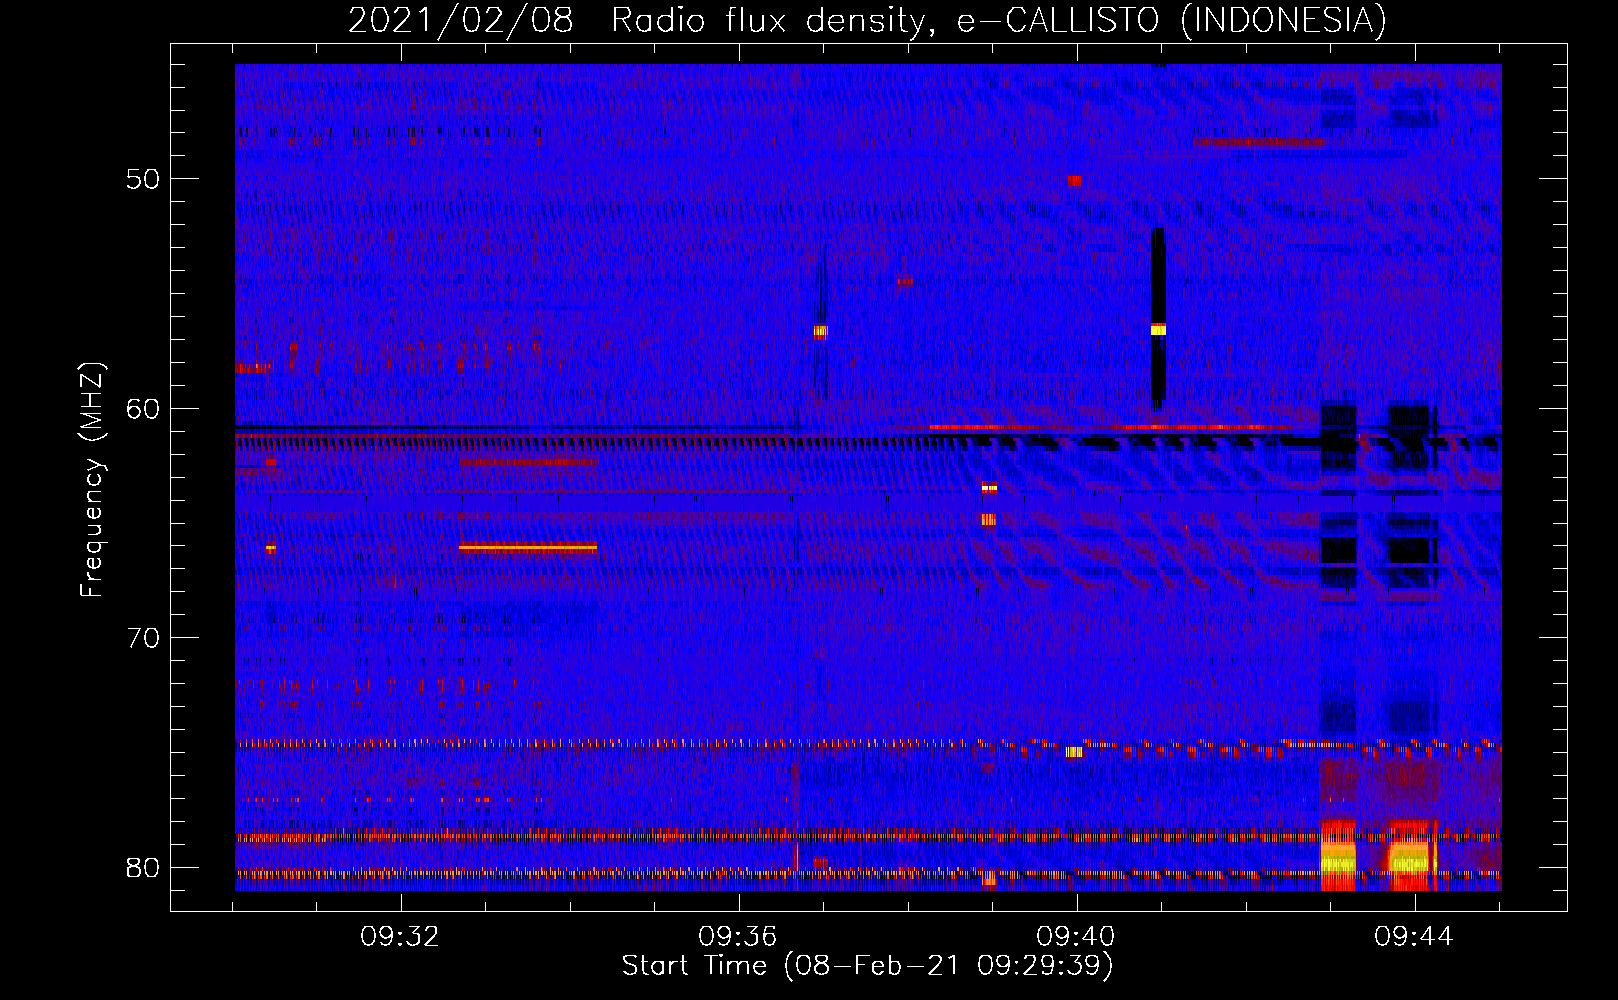Screen dimensions: 1618x1000
Task: Click the black vertical dropout bar near 09:41
Action: pyautogui.click(x=1158, y=318)
